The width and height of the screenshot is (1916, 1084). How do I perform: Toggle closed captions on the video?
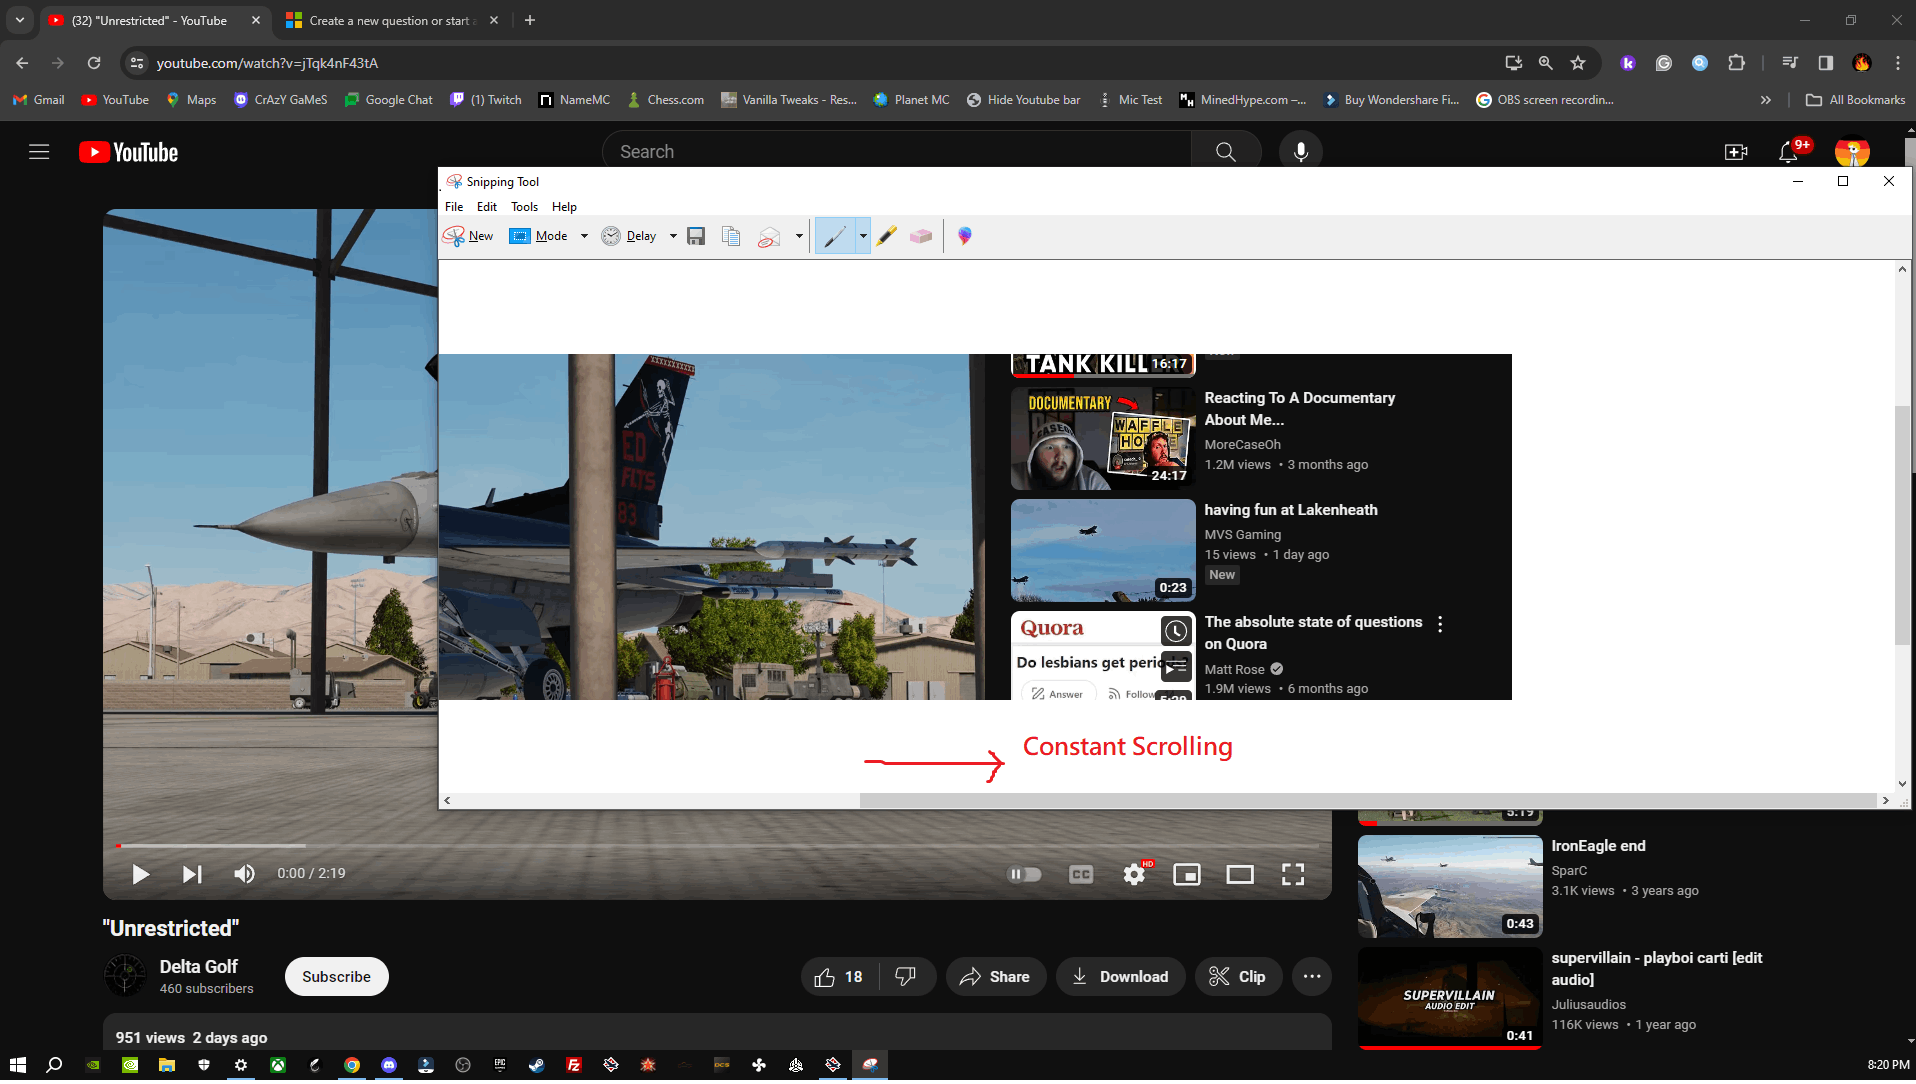(1081, 875)
